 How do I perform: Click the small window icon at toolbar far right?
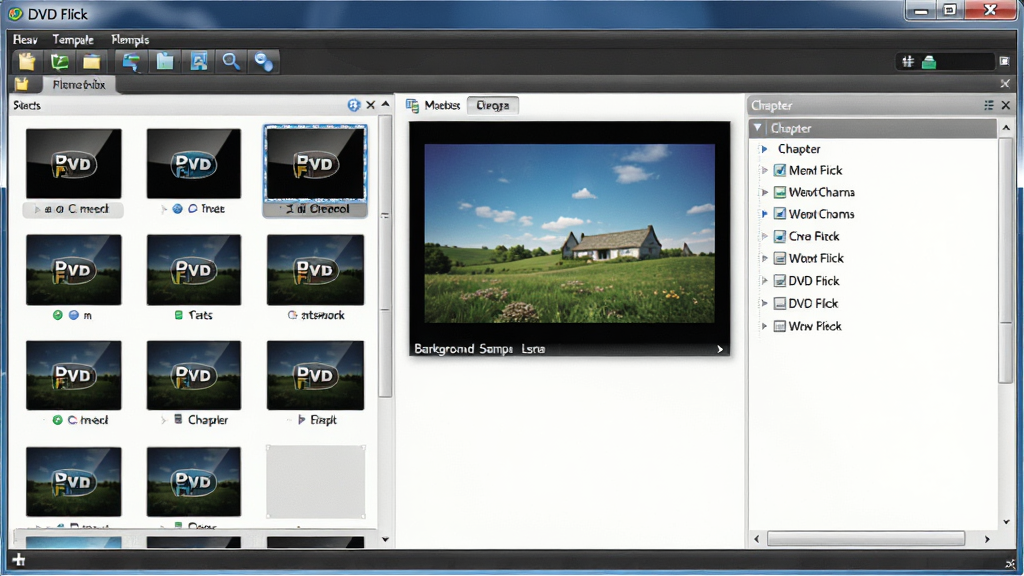(x=1004, y=61)
